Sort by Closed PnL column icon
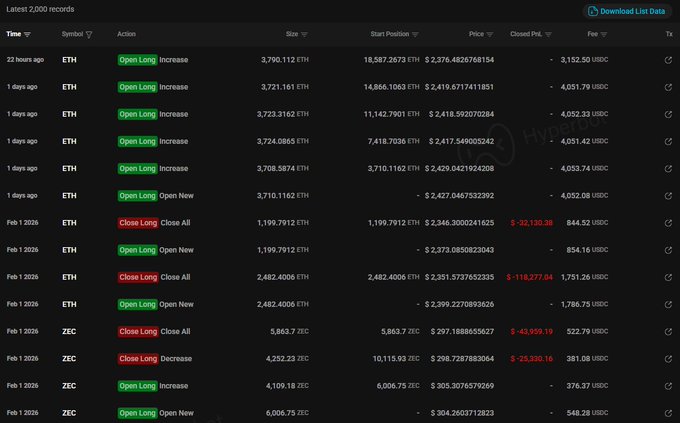The height and width of the screenshot is (423, 680). [x=548, y=34]
